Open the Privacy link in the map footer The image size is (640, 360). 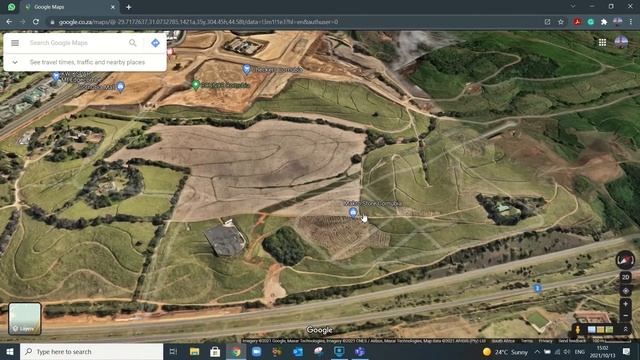pyautogui.click(x=545, y=341)
